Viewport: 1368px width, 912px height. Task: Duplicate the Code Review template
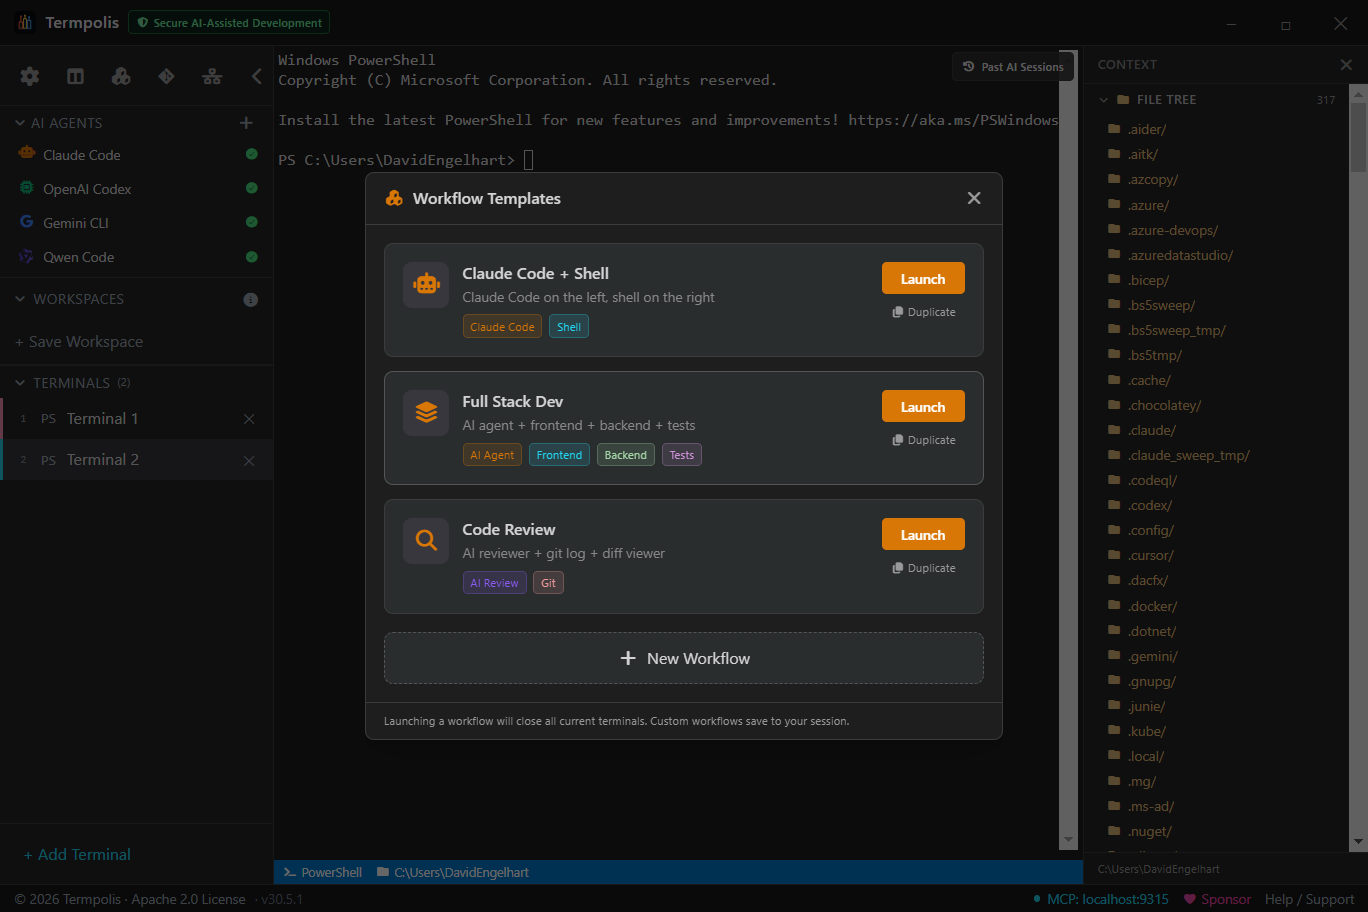pos(924,568)
